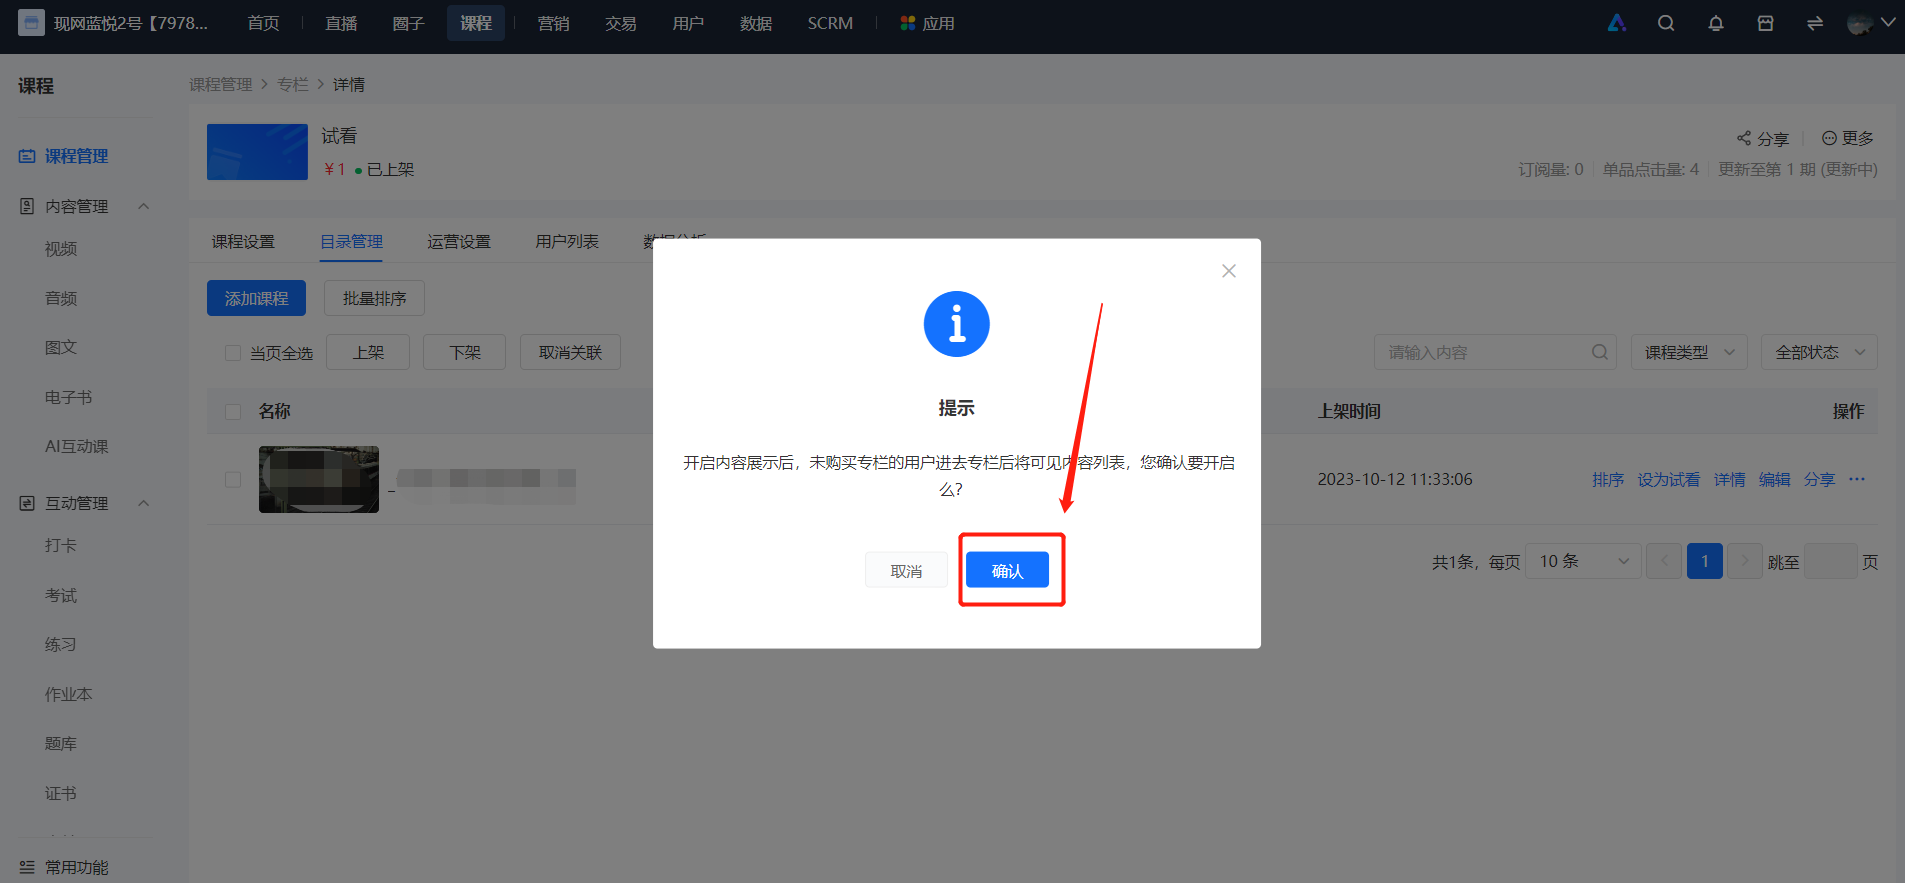Switch to the 课程设置 tab
The width and height of the screenshot is (1905, 883).
pyautogui.click(x=243, y=242)
